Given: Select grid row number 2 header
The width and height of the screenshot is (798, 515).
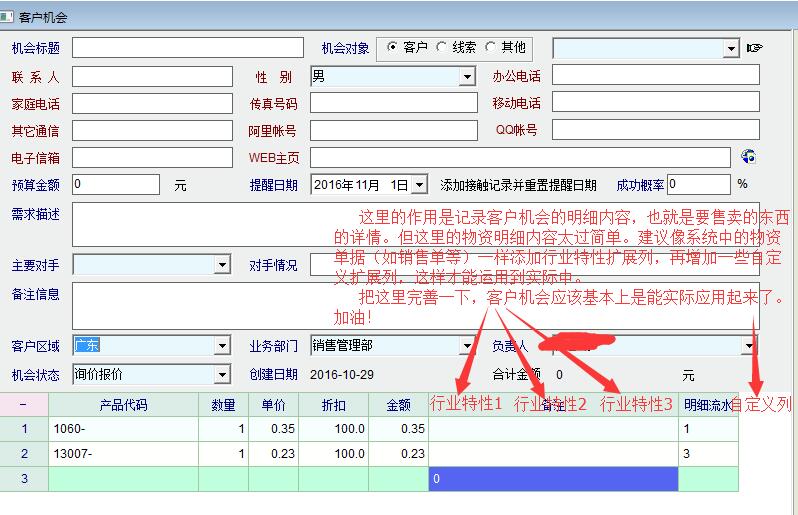Looking at the screenshot, I should tap(23, 454).
